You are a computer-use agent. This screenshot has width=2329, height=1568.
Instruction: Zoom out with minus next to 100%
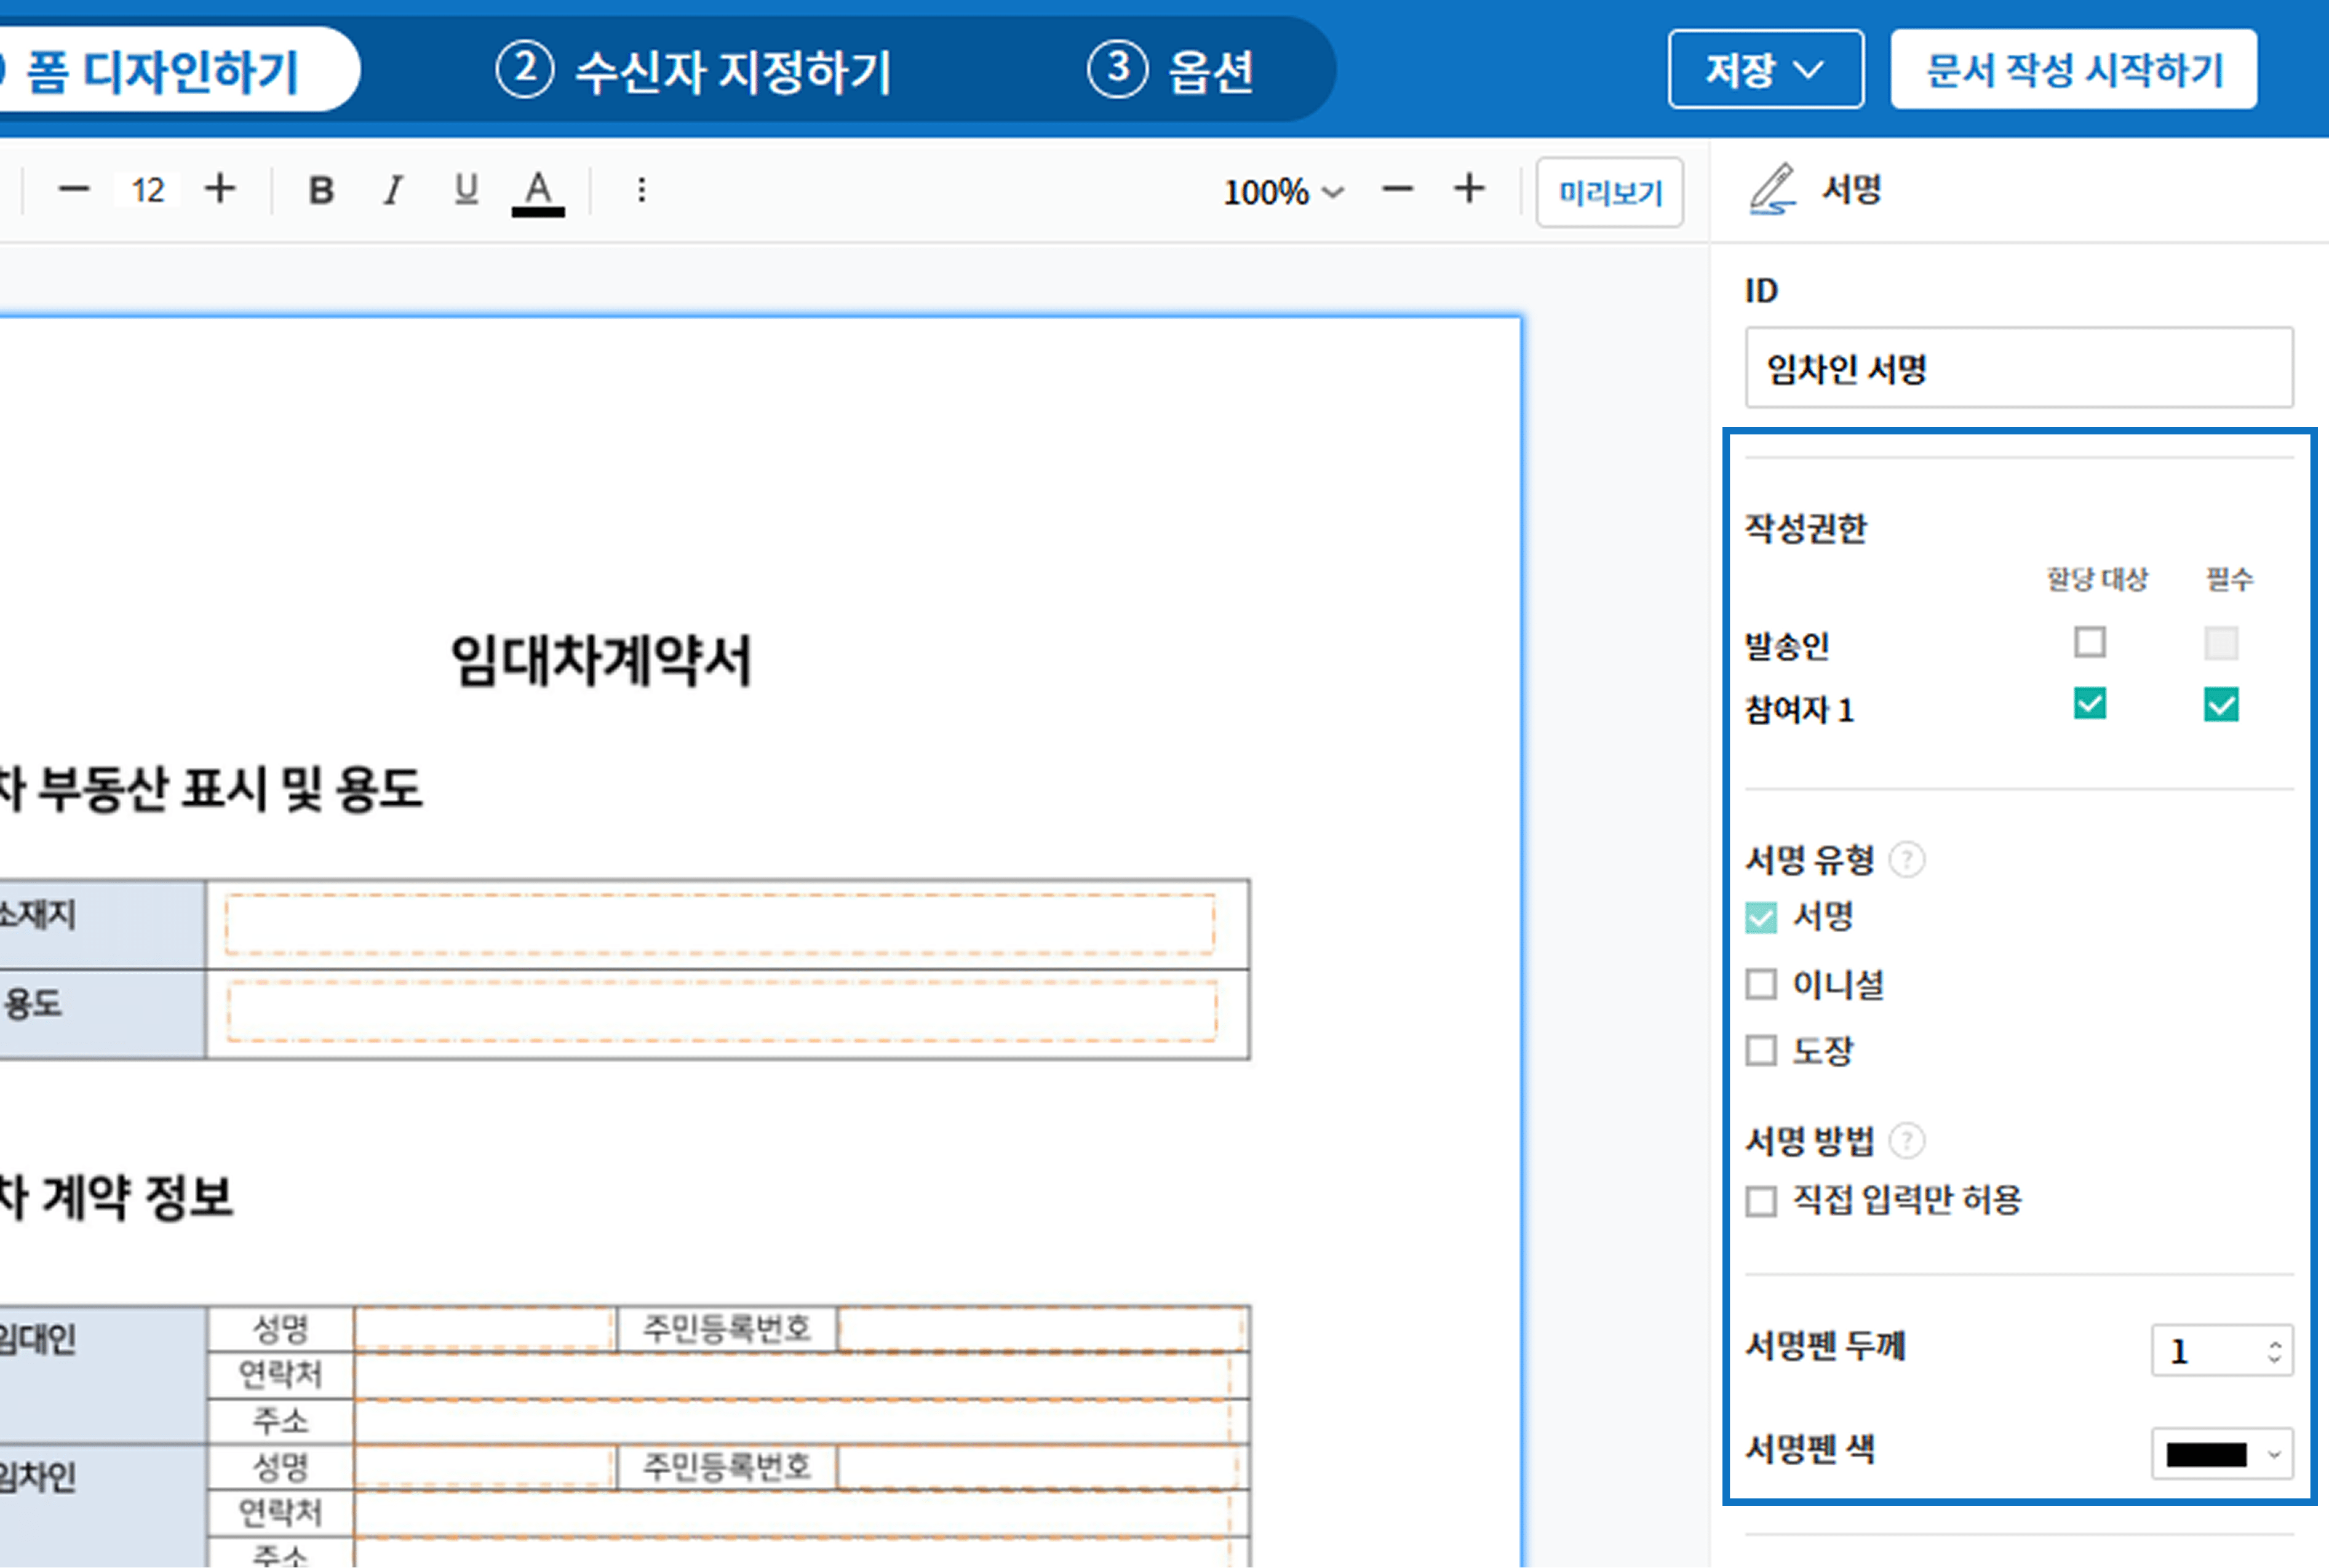pos(1398,189)
